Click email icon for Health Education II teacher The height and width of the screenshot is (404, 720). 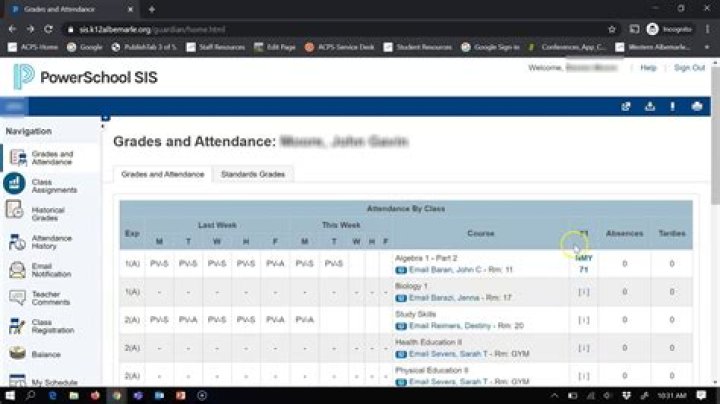[401, 354]
